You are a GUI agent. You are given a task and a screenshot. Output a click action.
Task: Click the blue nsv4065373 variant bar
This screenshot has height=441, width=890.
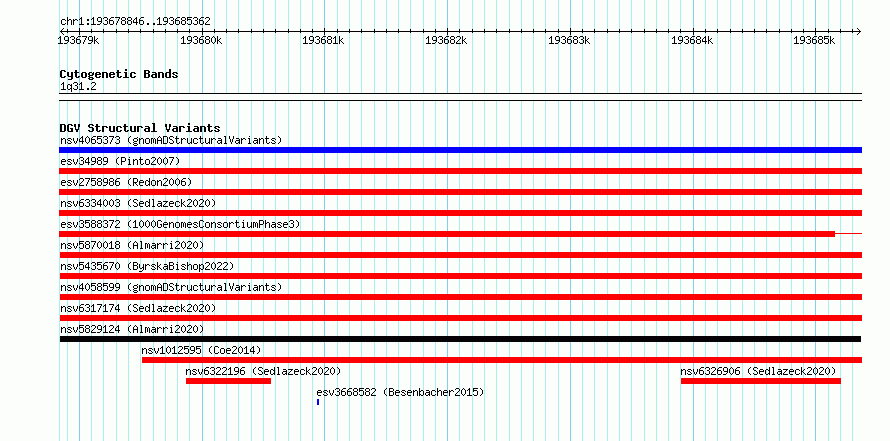(x=460, y=150)
